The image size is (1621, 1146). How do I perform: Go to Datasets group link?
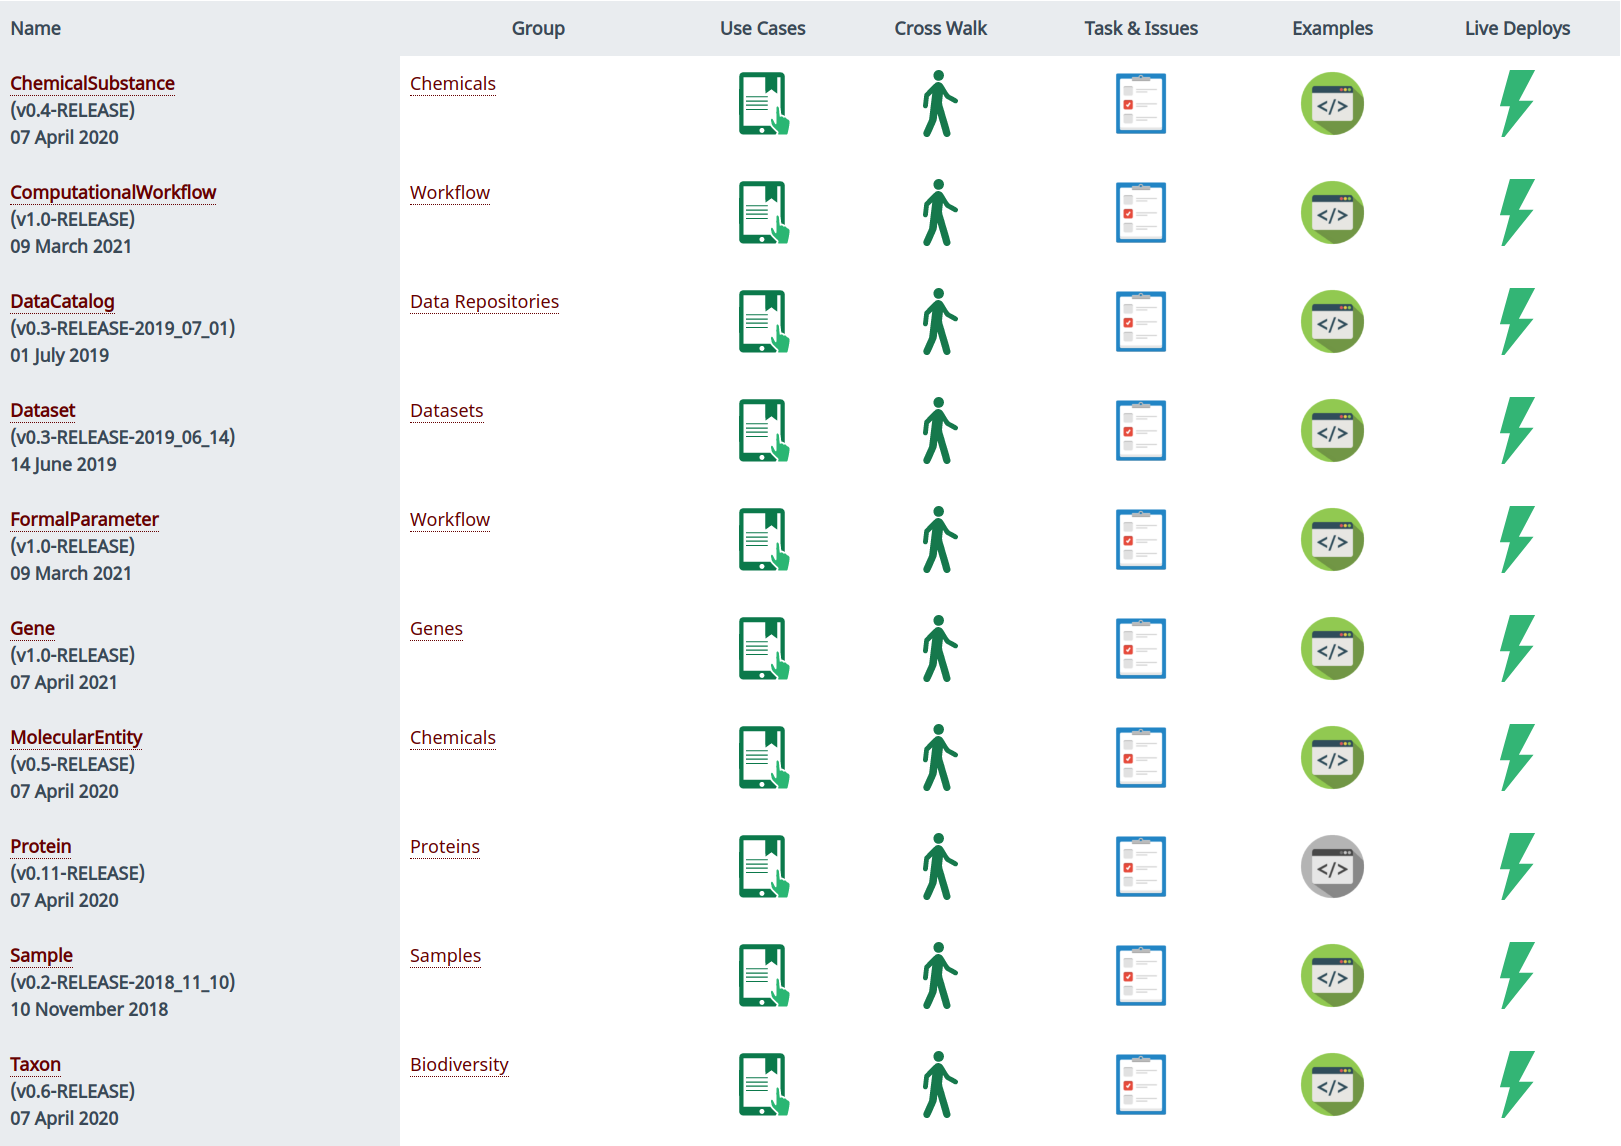[x=447, y=410]
